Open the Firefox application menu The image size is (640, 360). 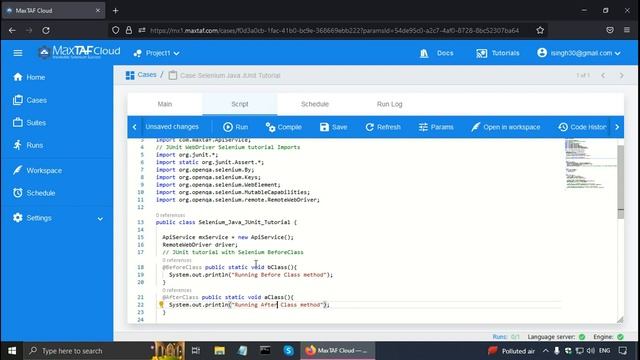[x=627, y=30]
